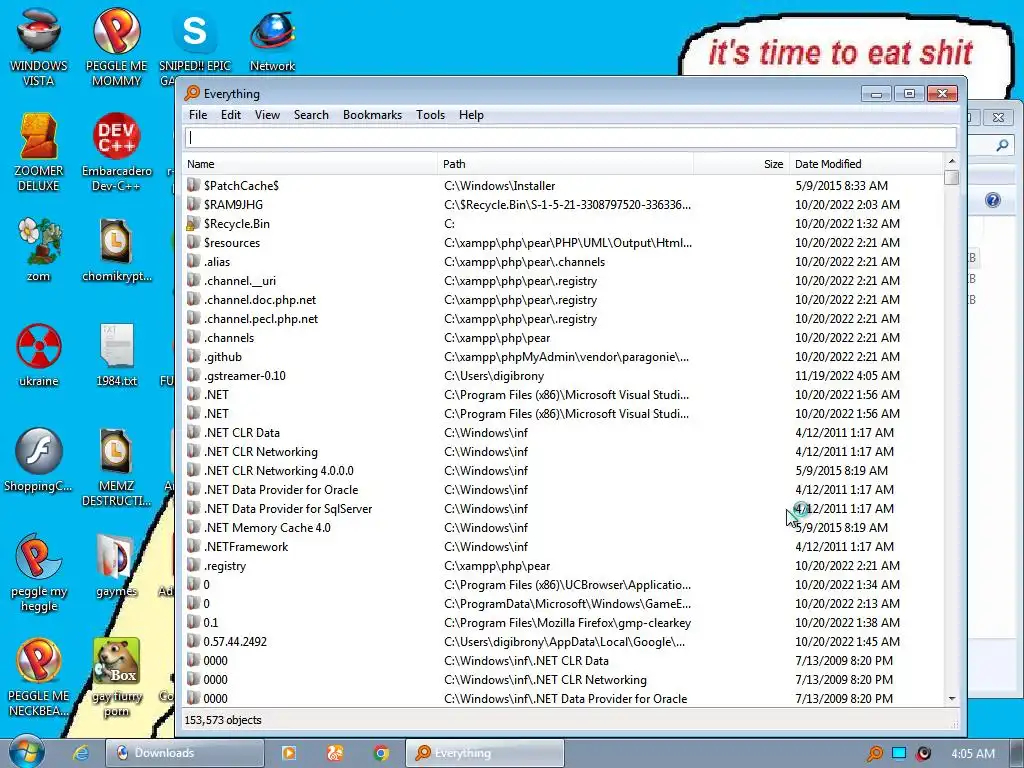This screenshot has height=768, width=1024.
Task: Open the WINDOWS VISTA desktop icon
Action: coord(39,46)
